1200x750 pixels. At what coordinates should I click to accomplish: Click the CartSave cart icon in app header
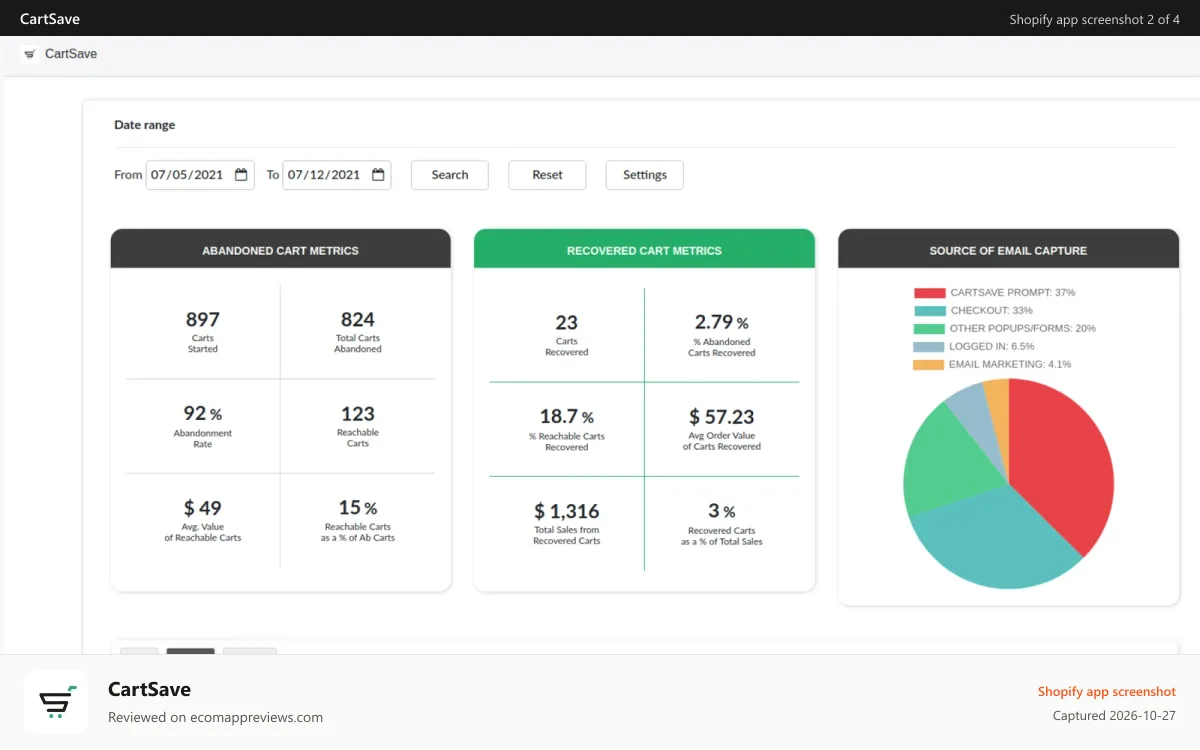coord(30,54)
